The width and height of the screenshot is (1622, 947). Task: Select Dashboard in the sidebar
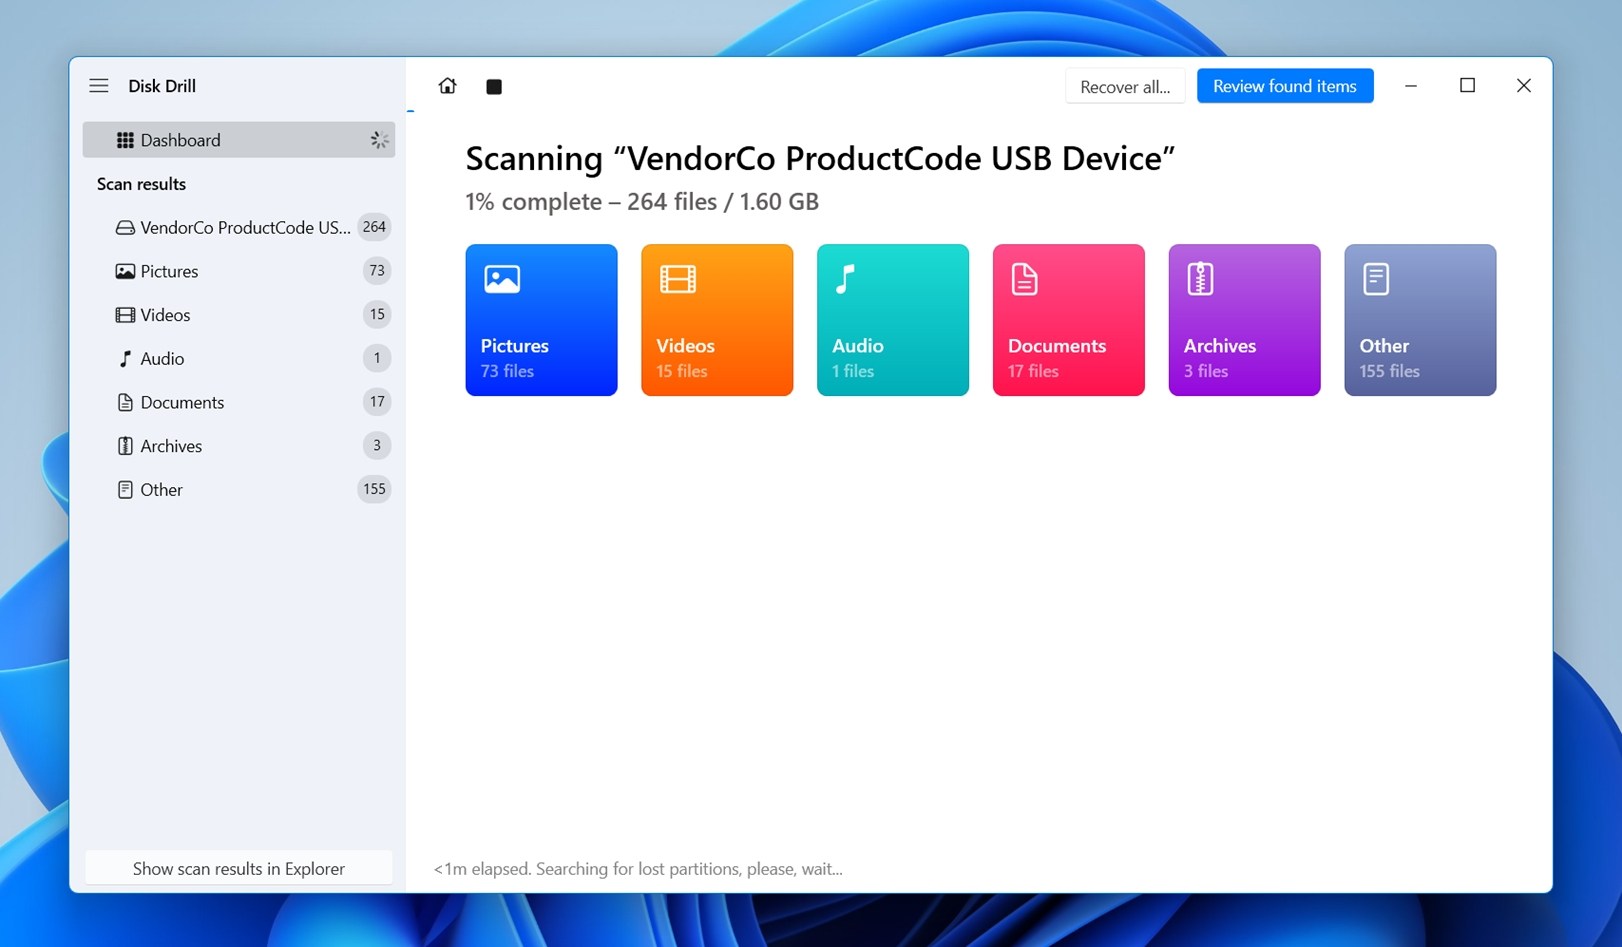click(239, 140)
